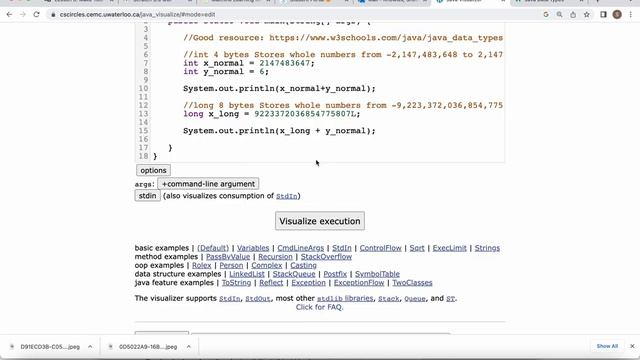640x360 pixels.
Task: Open the Stack library link
Action: [x=389, y=299]
